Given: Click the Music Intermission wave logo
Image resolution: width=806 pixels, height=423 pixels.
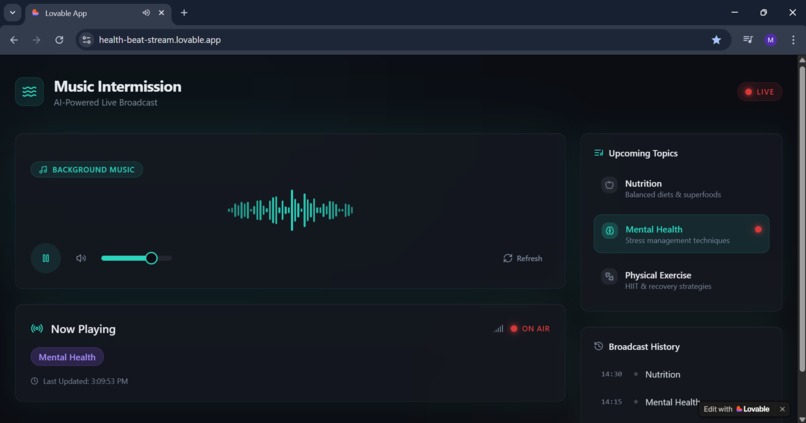Looking at the screenshot, I should [x=29, y=91].
